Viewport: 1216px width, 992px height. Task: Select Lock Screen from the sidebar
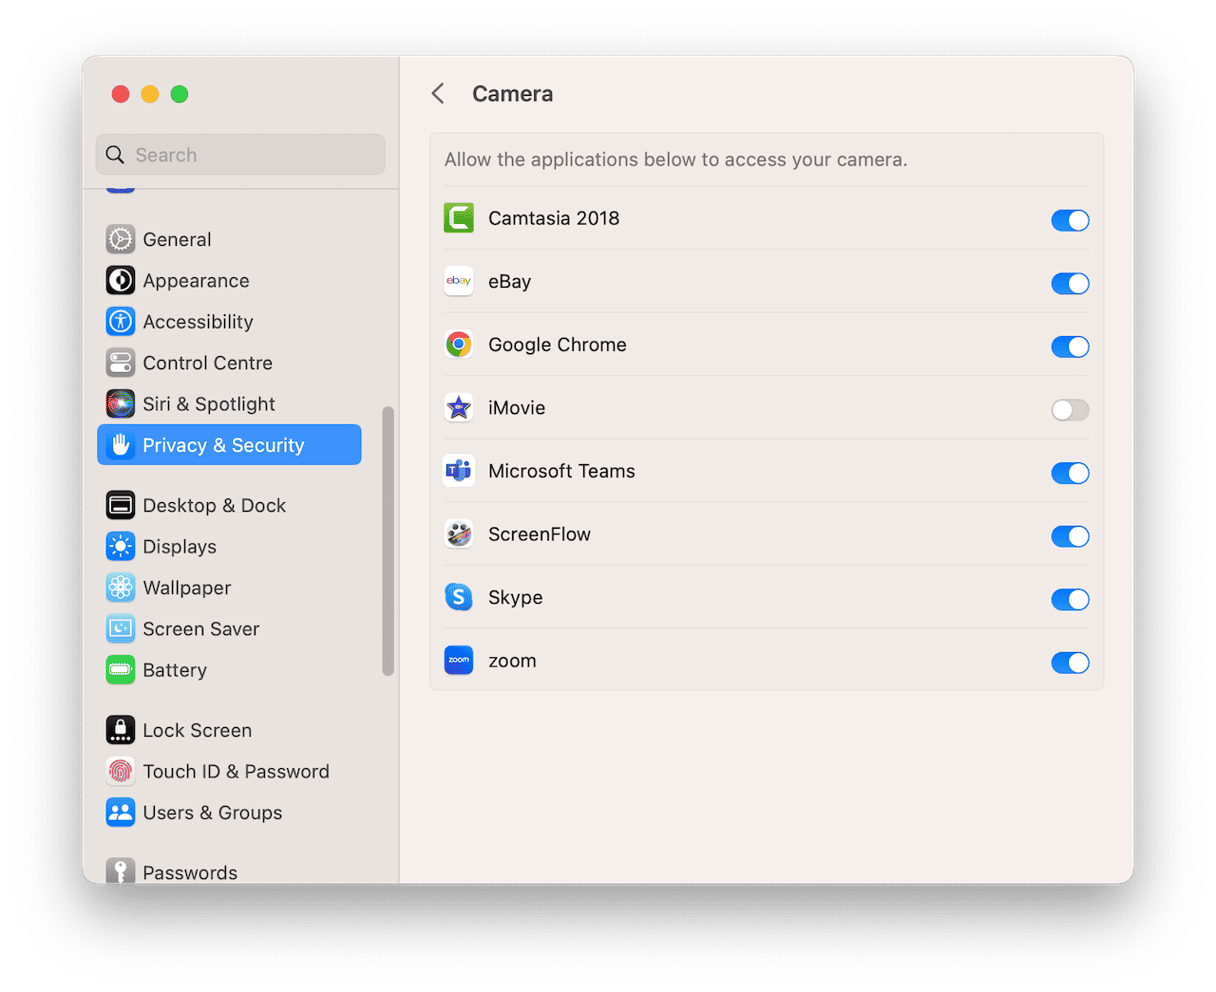point(197,731)
